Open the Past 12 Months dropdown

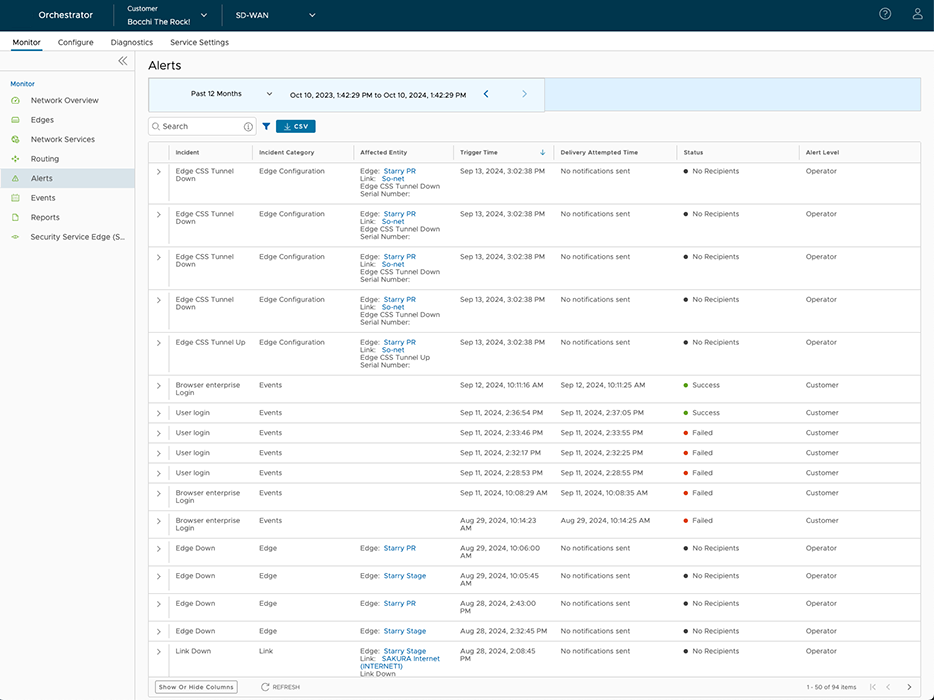point(231,94)
